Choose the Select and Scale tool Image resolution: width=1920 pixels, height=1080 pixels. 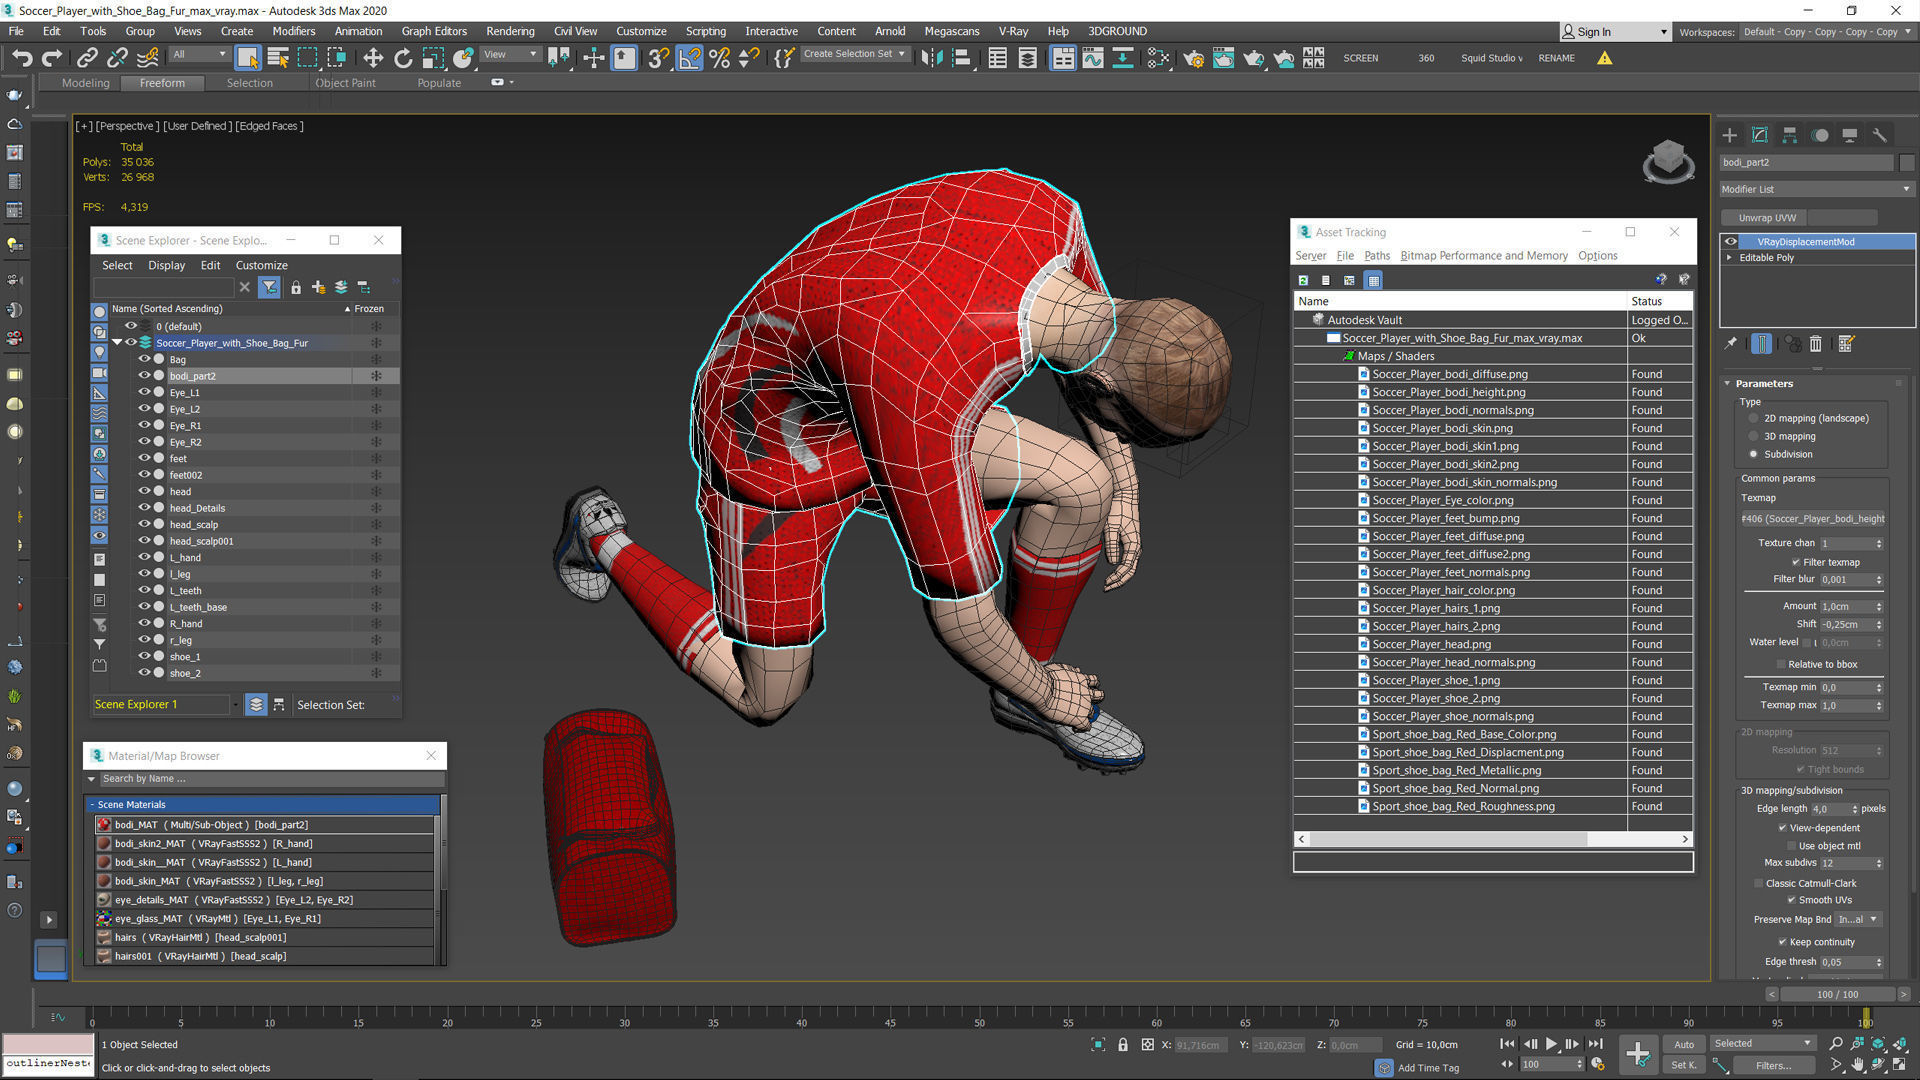(433, 58)
